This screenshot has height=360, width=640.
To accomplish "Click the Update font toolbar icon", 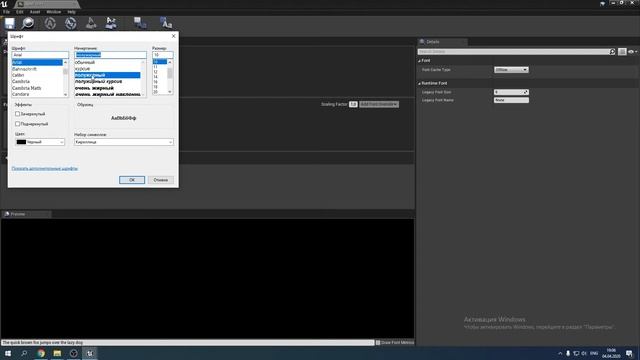I will [50, 23].
